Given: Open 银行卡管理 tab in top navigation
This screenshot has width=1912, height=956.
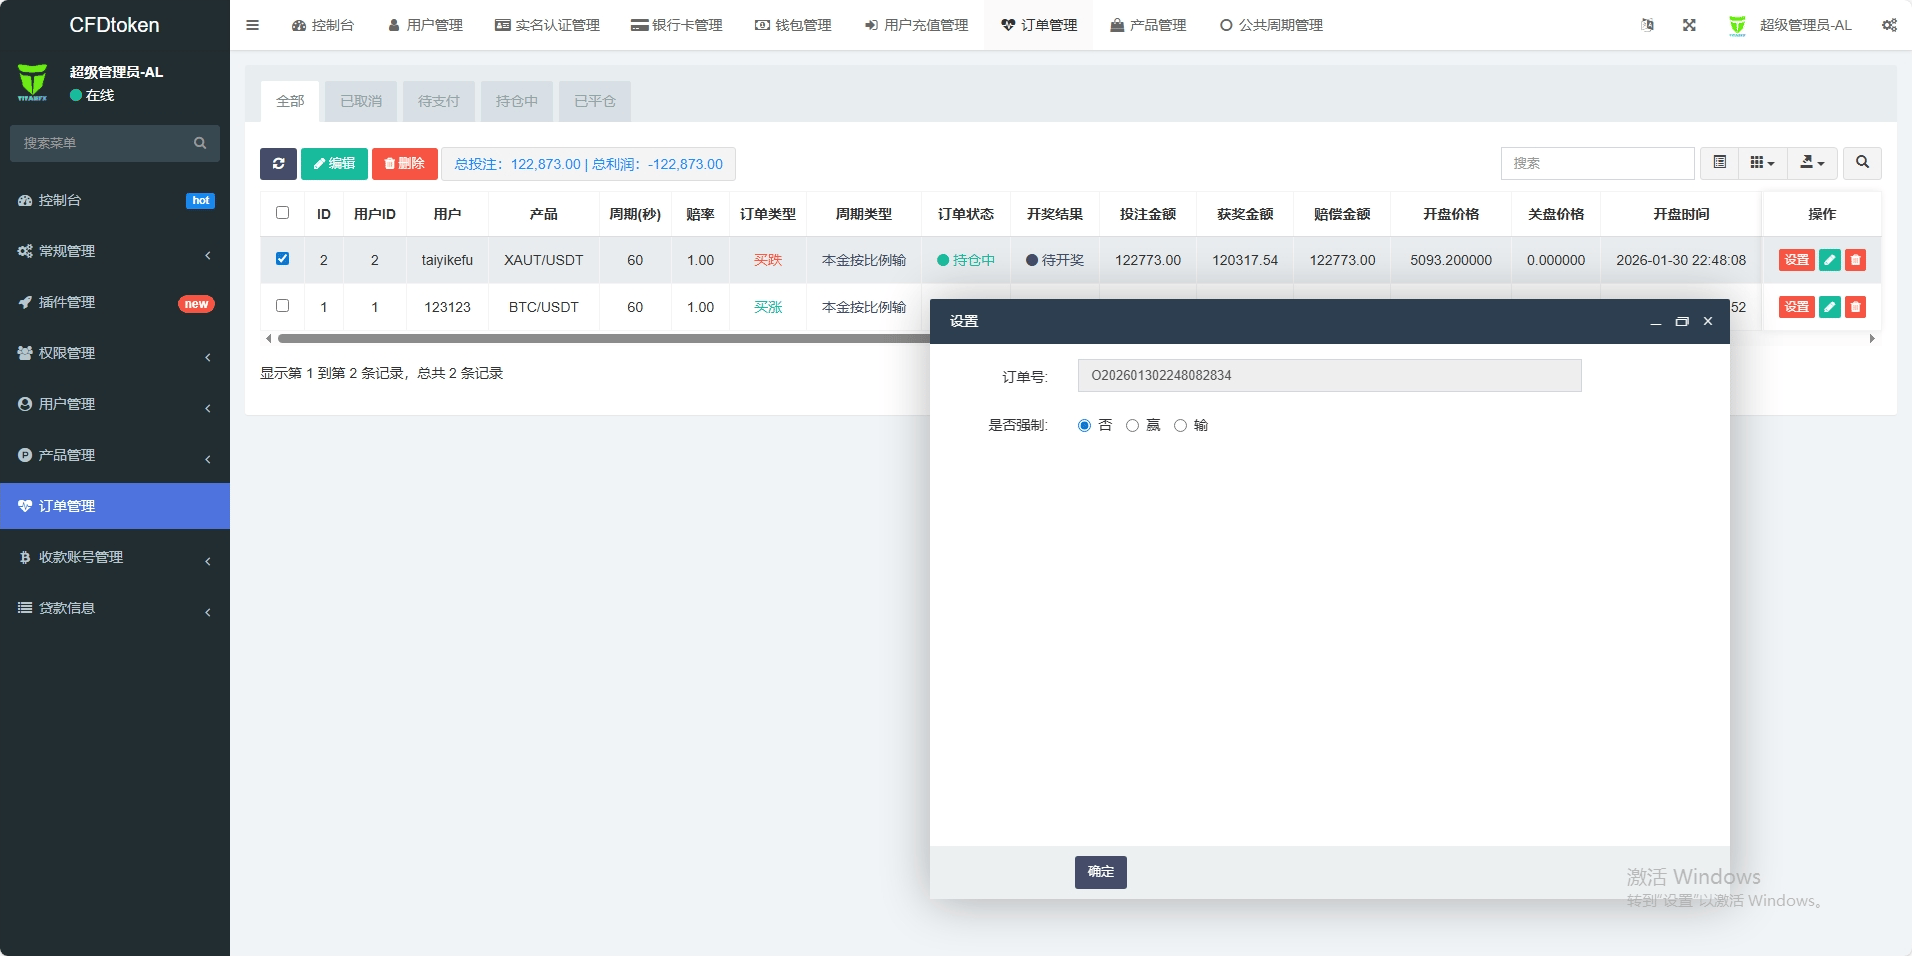Looking at the screenshot, I should 676,25.
